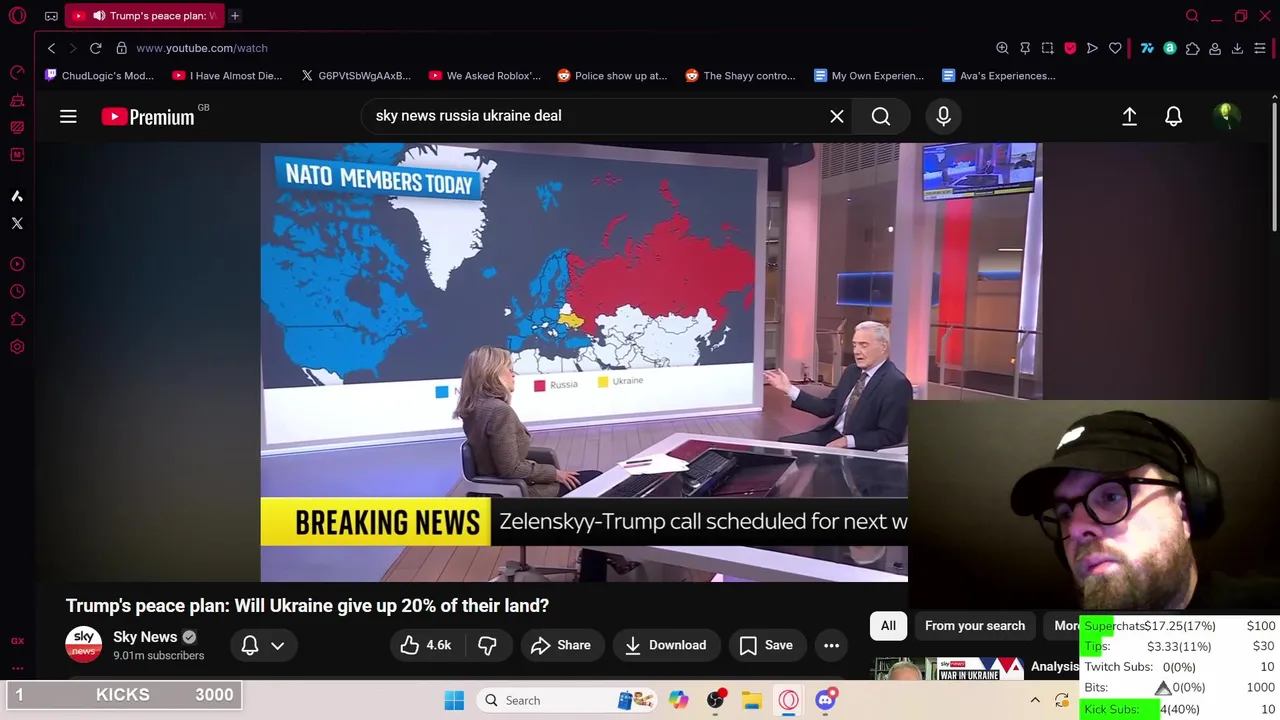
Task: Reload the current YouTube page
Action: click(96, 48)
